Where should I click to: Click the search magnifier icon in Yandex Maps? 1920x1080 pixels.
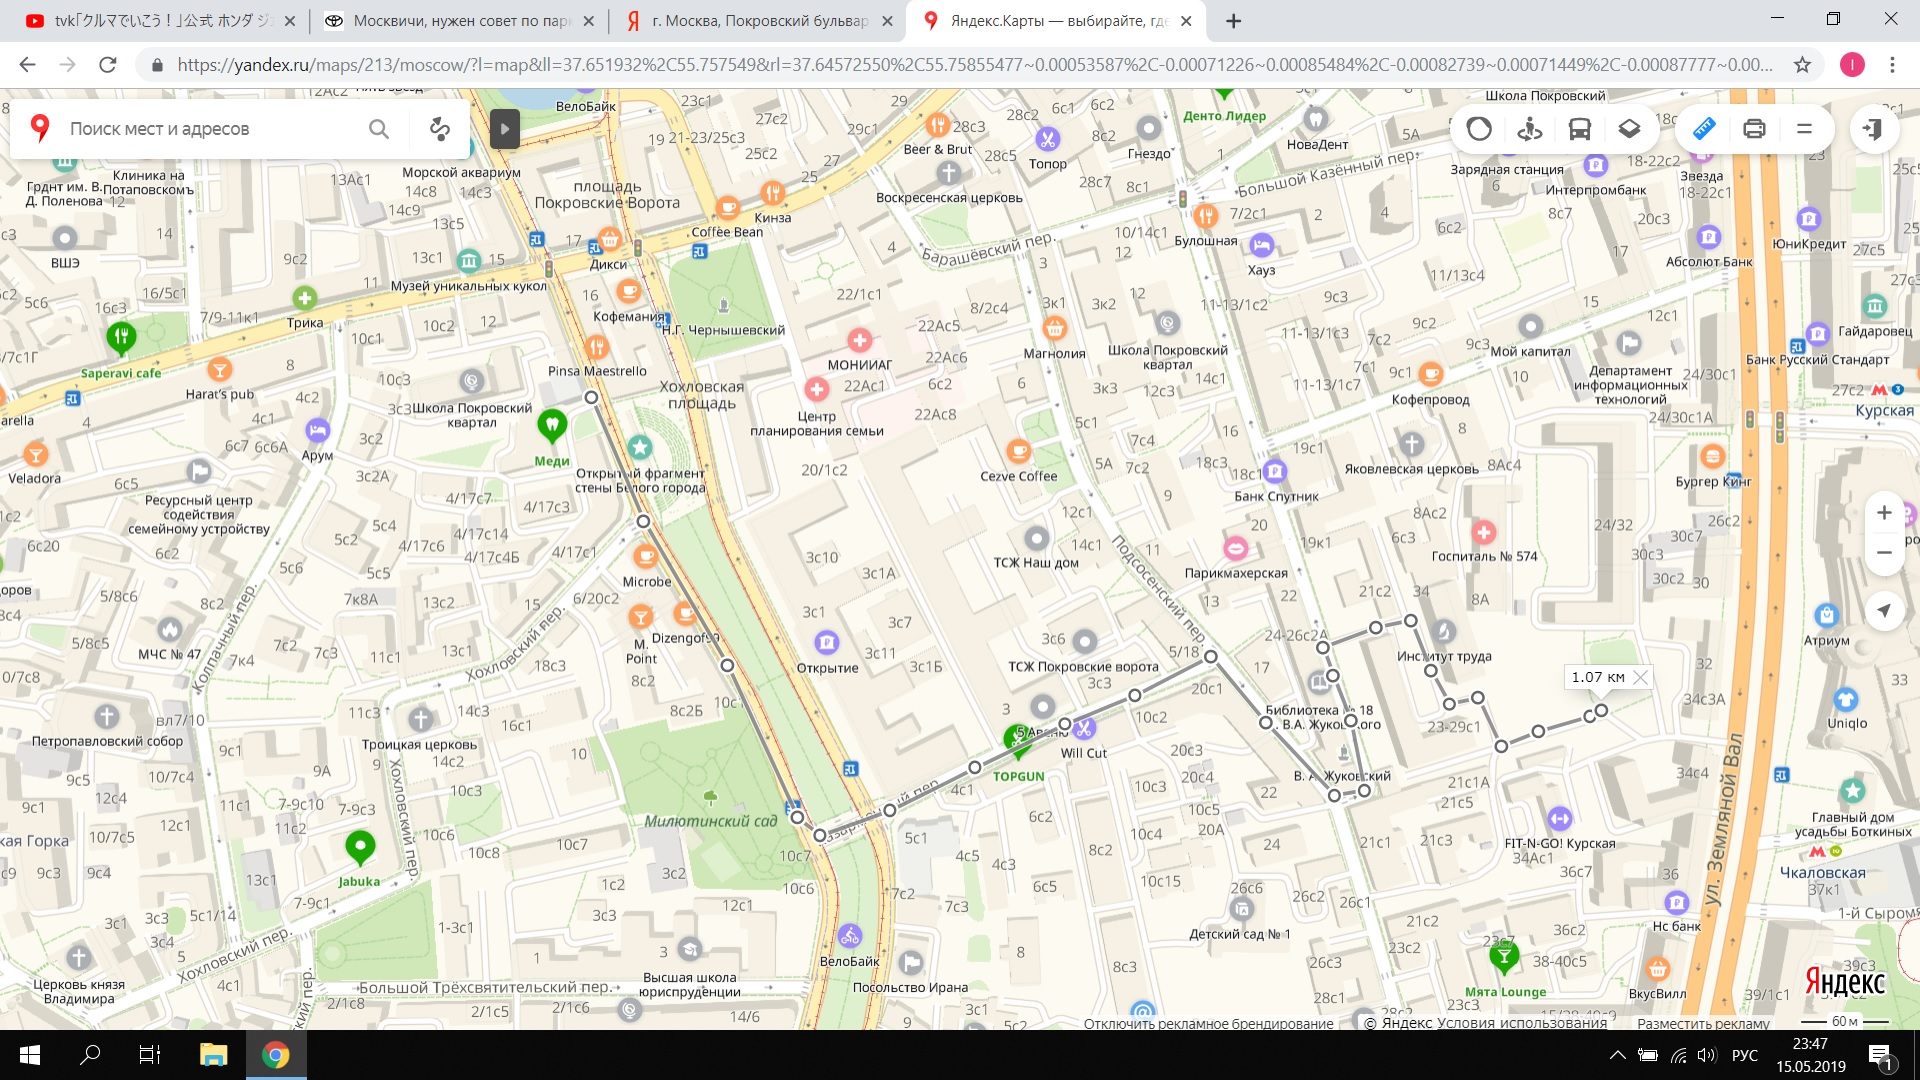pos(379,128)
